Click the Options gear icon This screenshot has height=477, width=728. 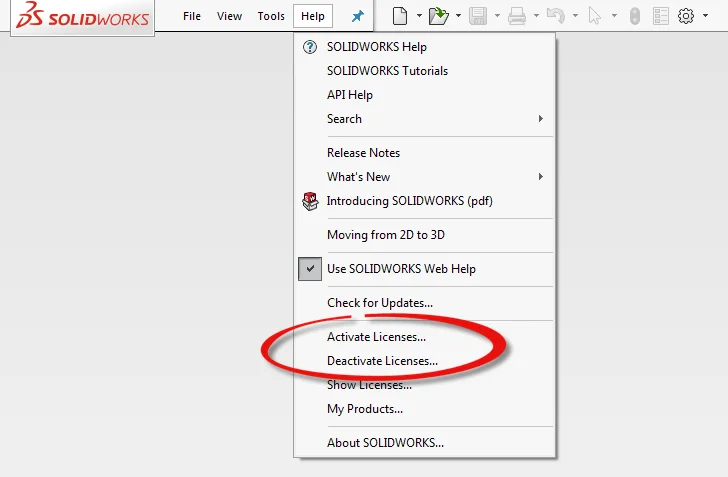click(686, 16)
